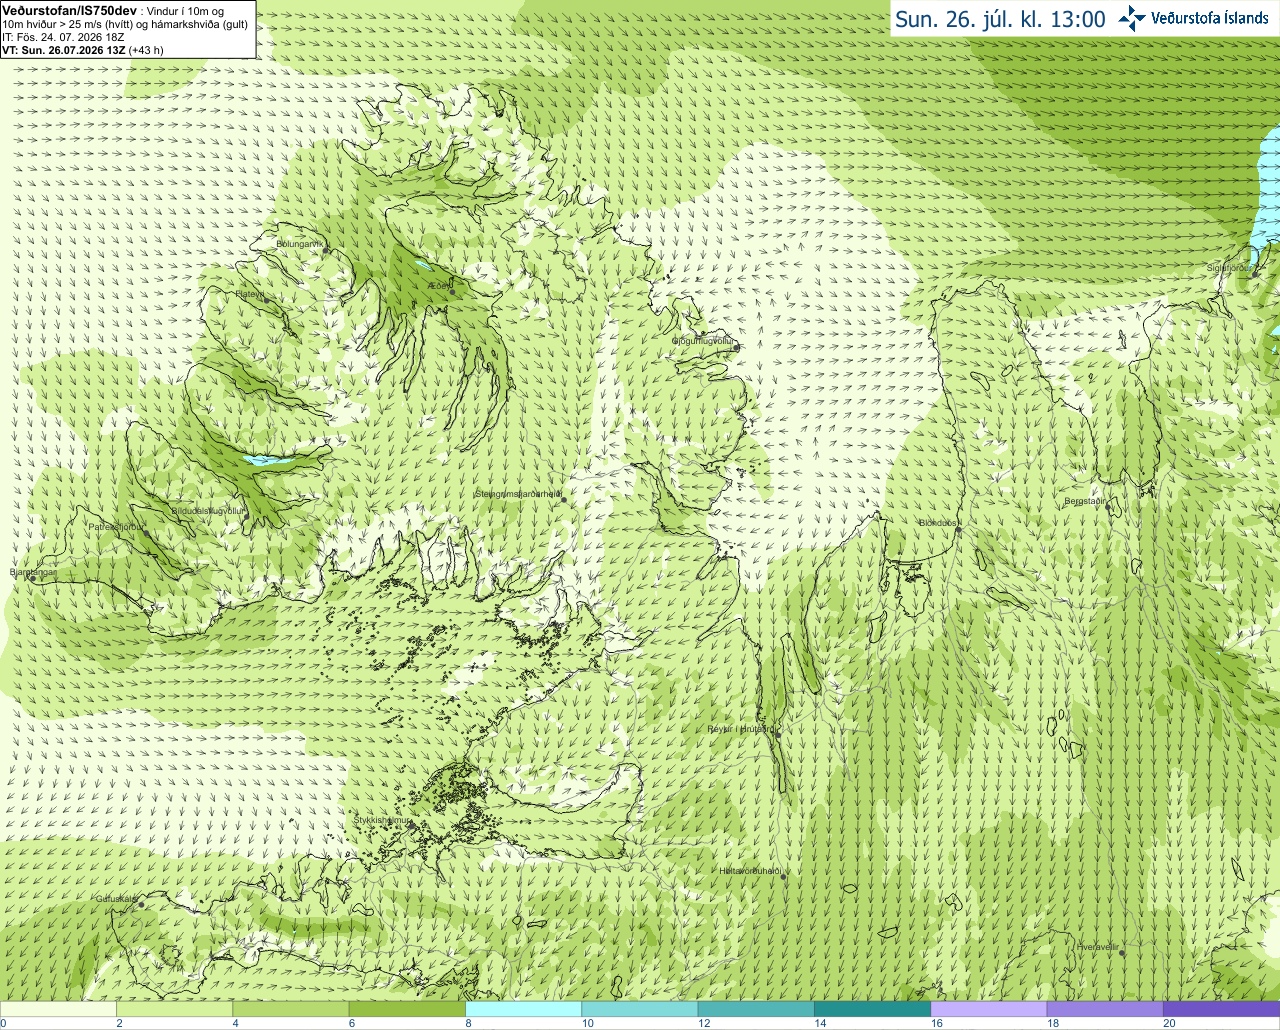
Task: Click the Blönduós station marker
Action: pos(958,531)
